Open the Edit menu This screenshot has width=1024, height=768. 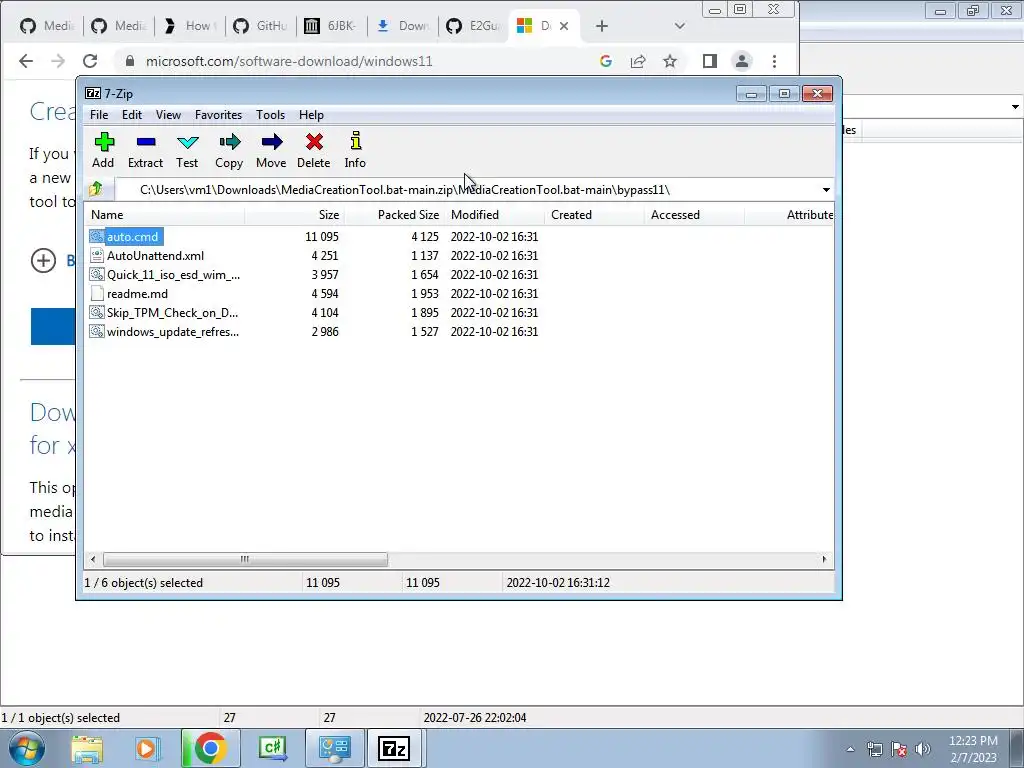132,114
